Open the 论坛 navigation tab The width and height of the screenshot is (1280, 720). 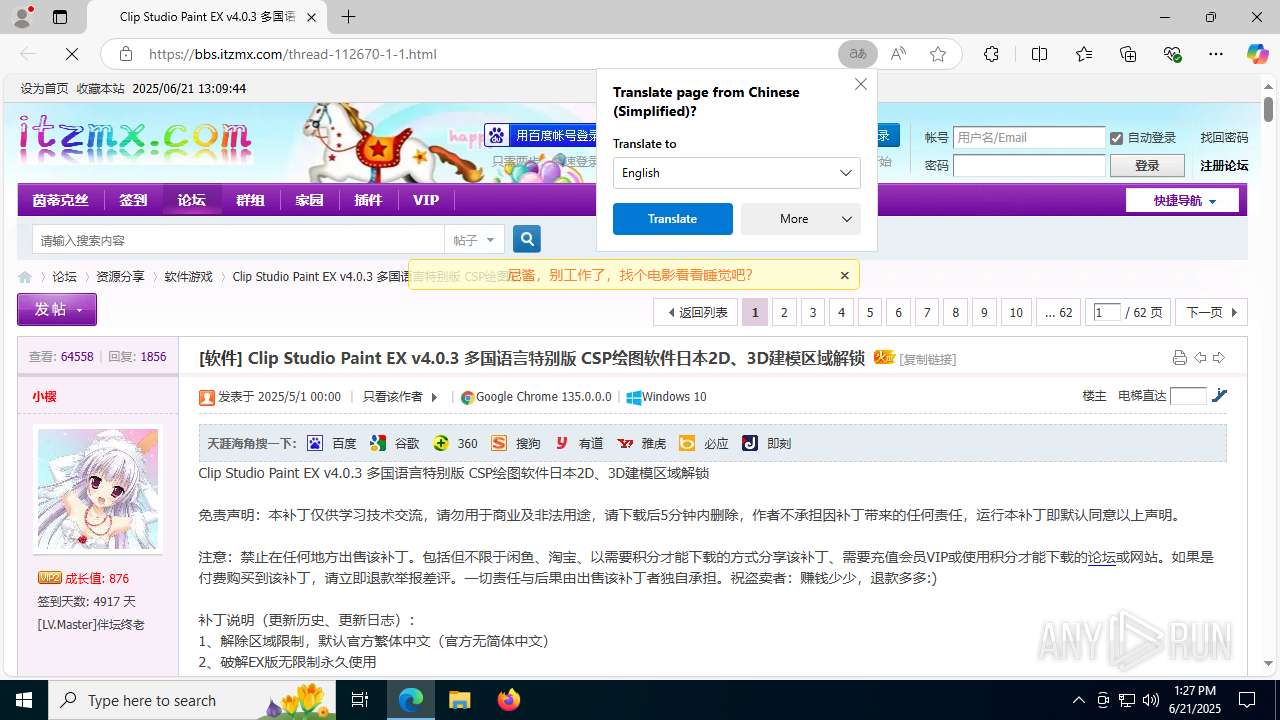pos(192,200)
